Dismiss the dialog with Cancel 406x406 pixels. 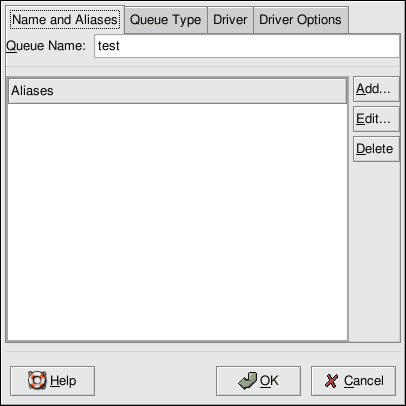[x=353, y=381]
